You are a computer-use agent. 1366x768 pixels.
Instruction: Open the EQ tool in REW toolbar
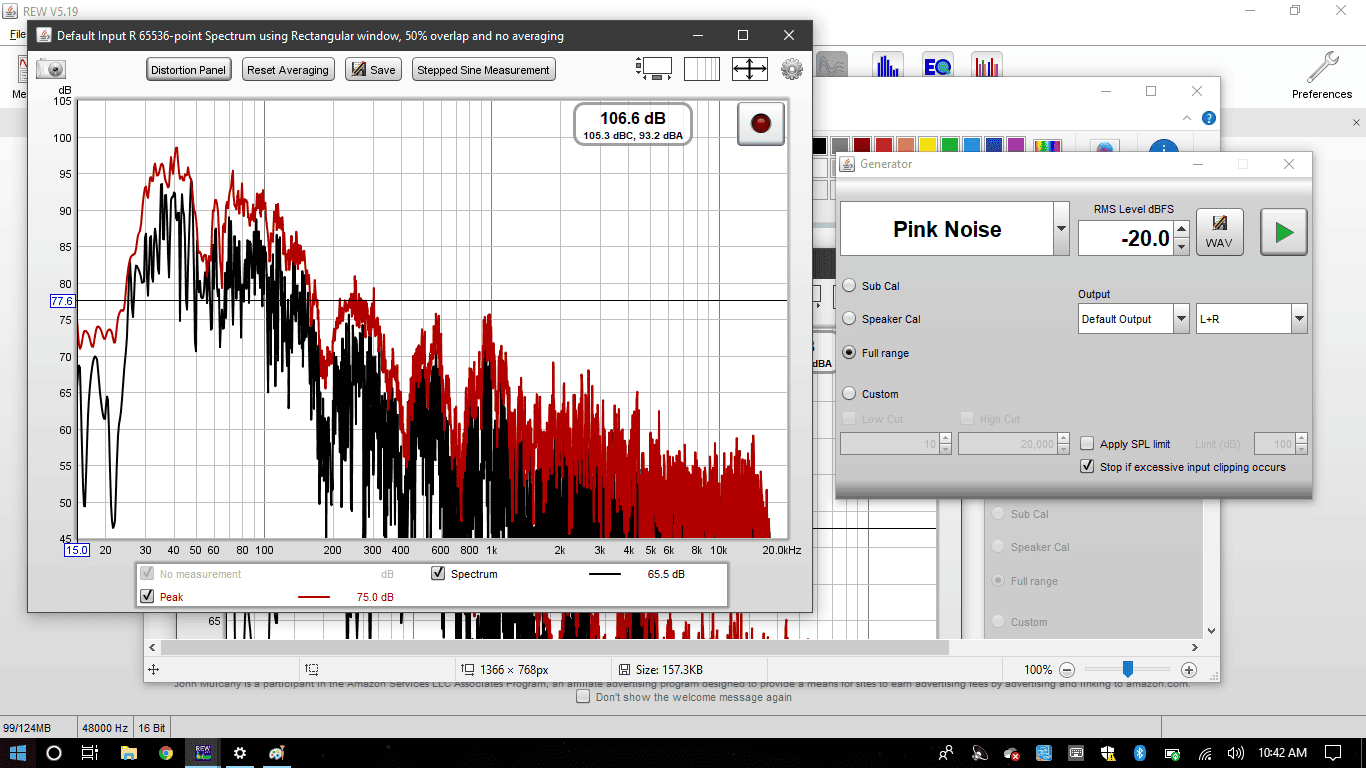[937, 66]
